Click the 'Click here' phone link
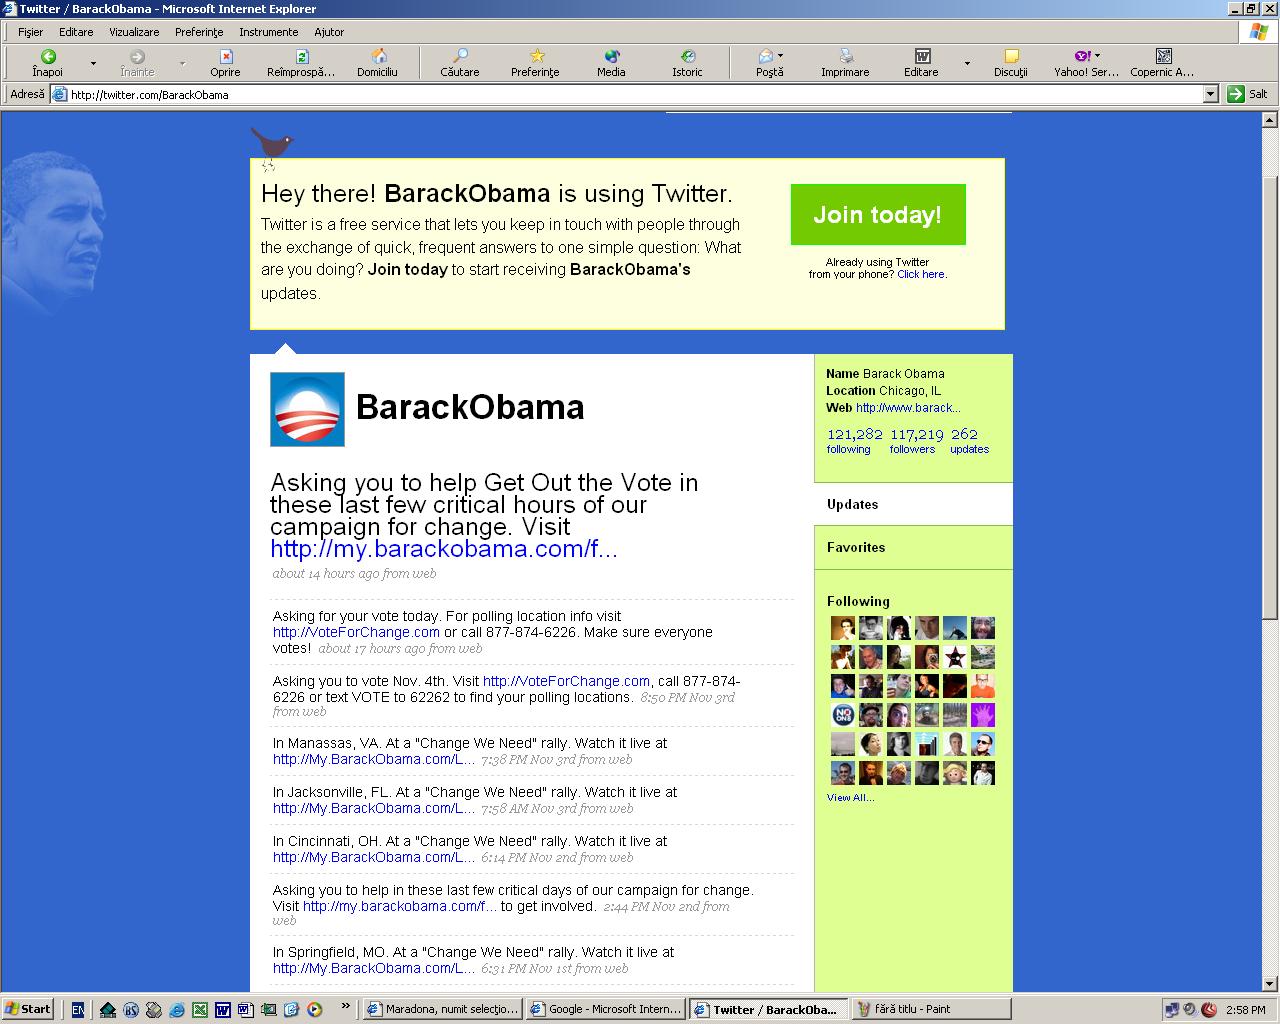1280x1024 pixels. (x=921, y=274)
